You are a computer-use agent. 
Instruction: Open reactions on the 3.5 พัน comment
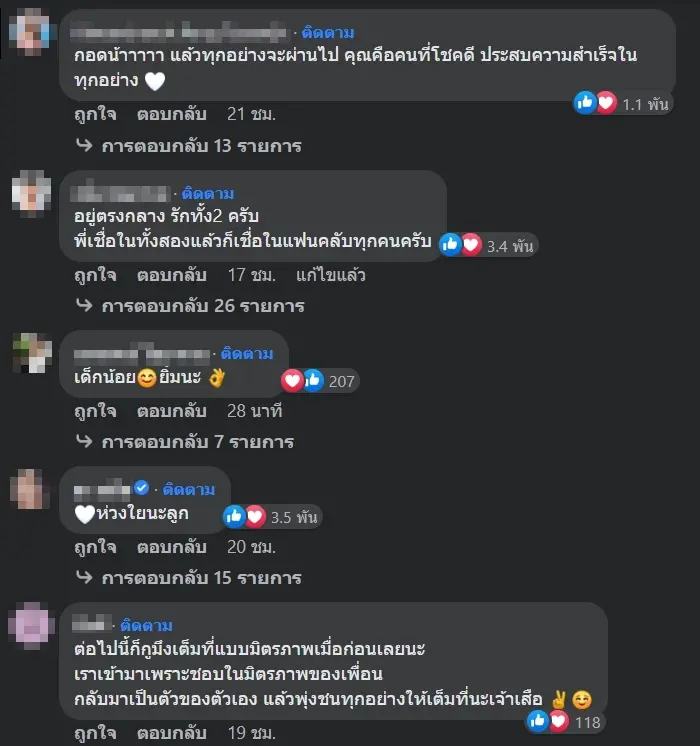coord(272,517)
